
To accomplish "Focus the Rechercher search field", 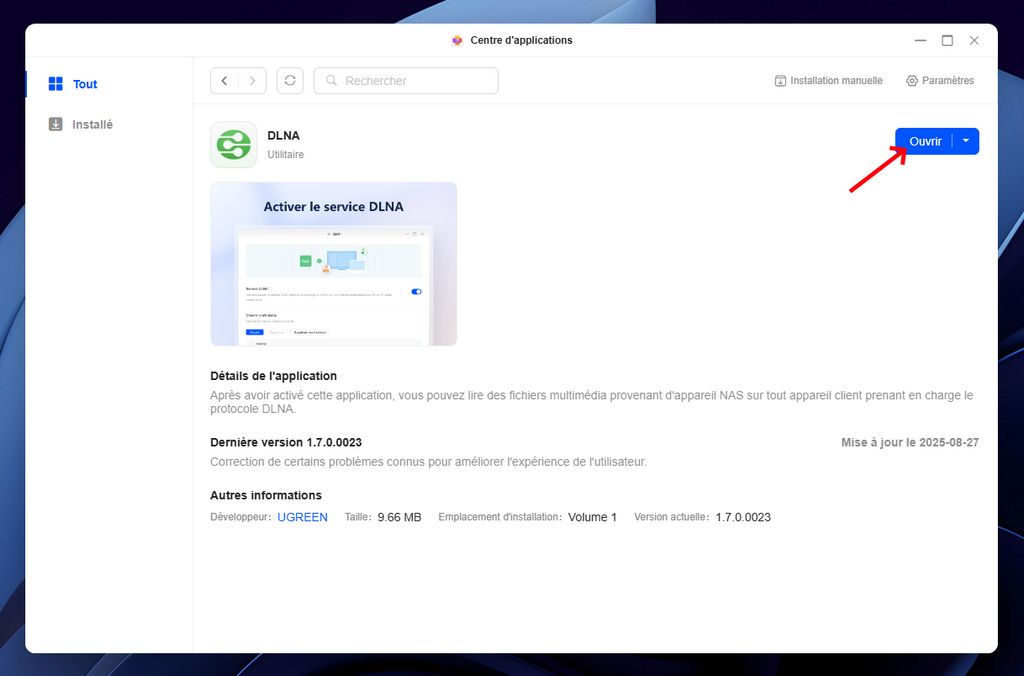I will pyautogui.click(x=415, y=81).
